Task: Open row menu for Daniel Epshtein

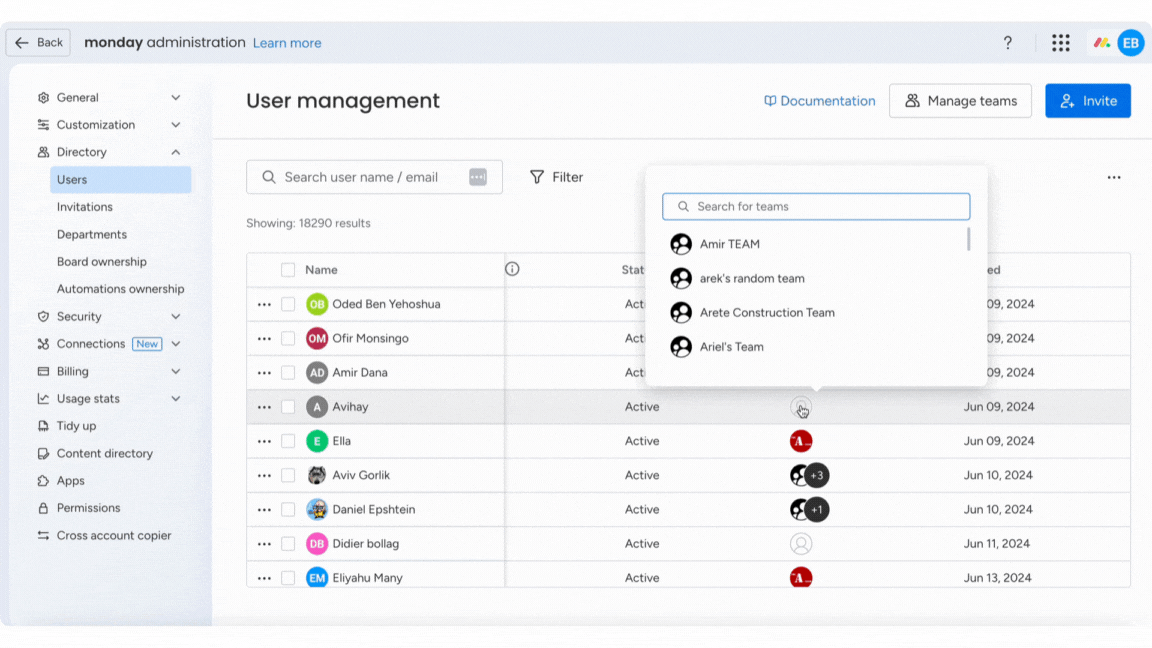Action: click(264, 509)
